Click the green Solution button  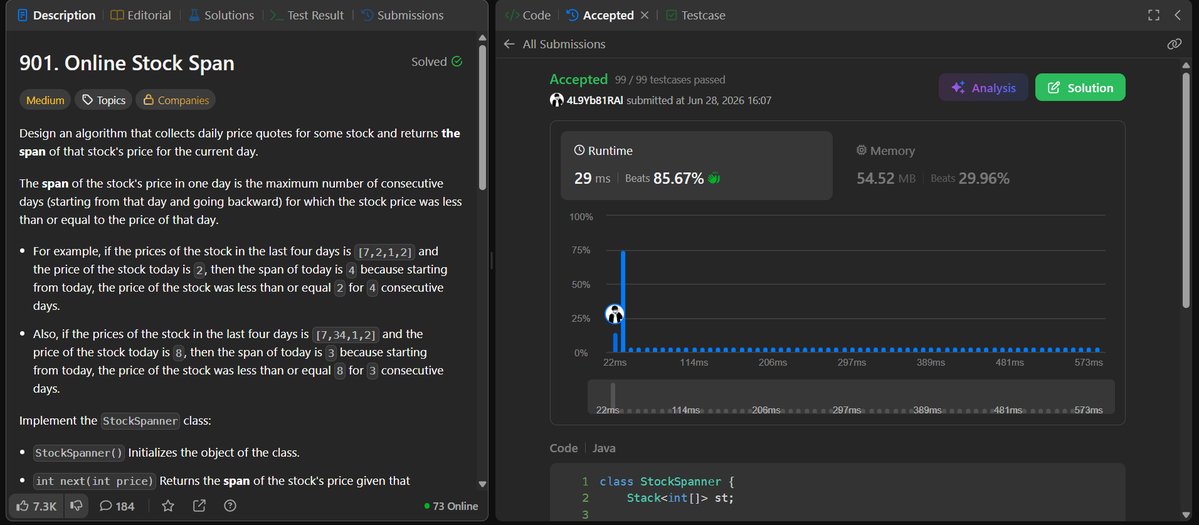pos(1080,88)
